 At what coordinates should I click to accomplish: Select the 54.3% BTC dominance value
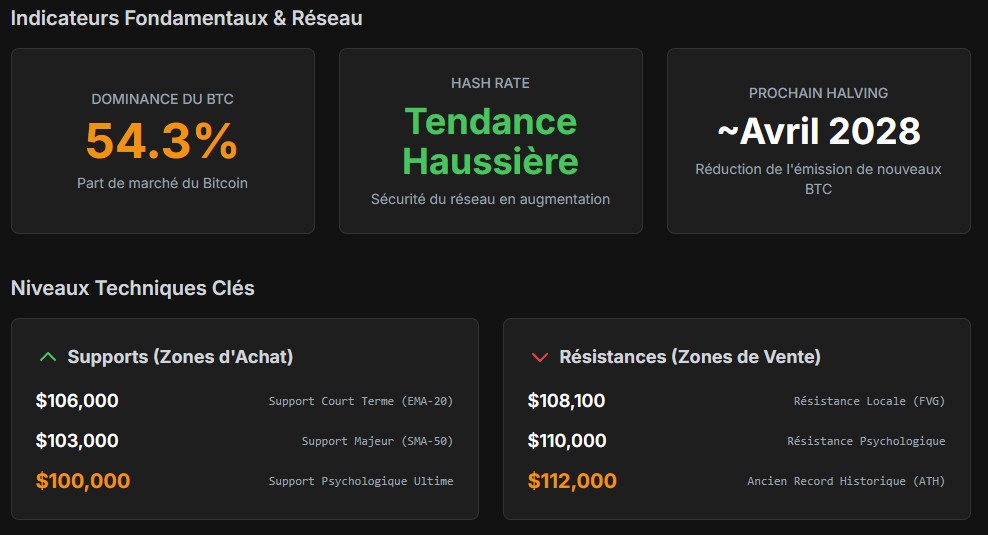pos(162,141)
